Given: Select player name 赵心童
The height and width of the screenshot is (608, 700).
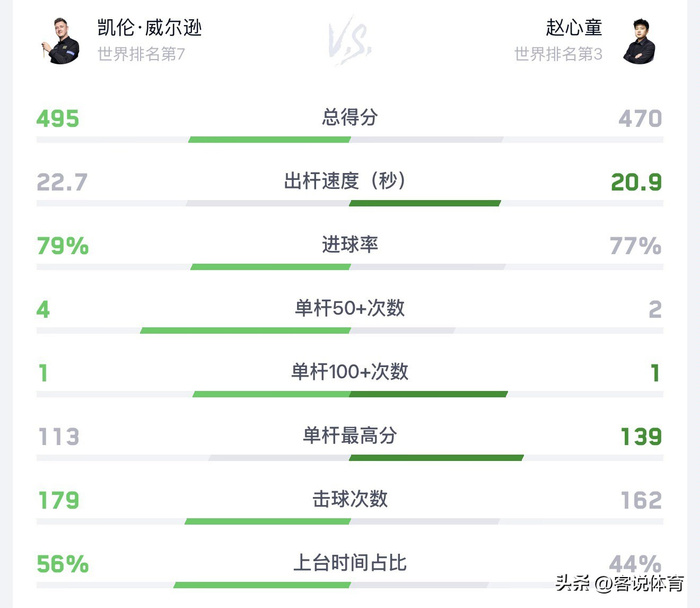Looking at the screenshot, I should click(x=574, y=28).
